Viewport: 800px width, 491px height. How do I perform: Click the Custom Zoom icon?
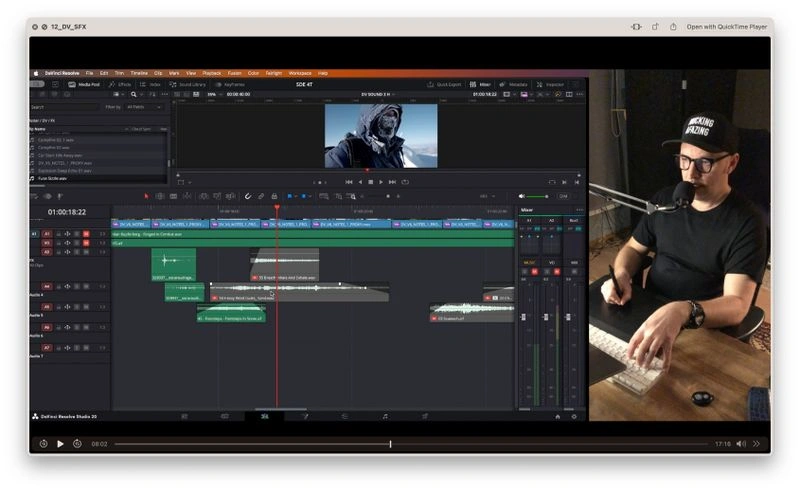pos(351,196)
